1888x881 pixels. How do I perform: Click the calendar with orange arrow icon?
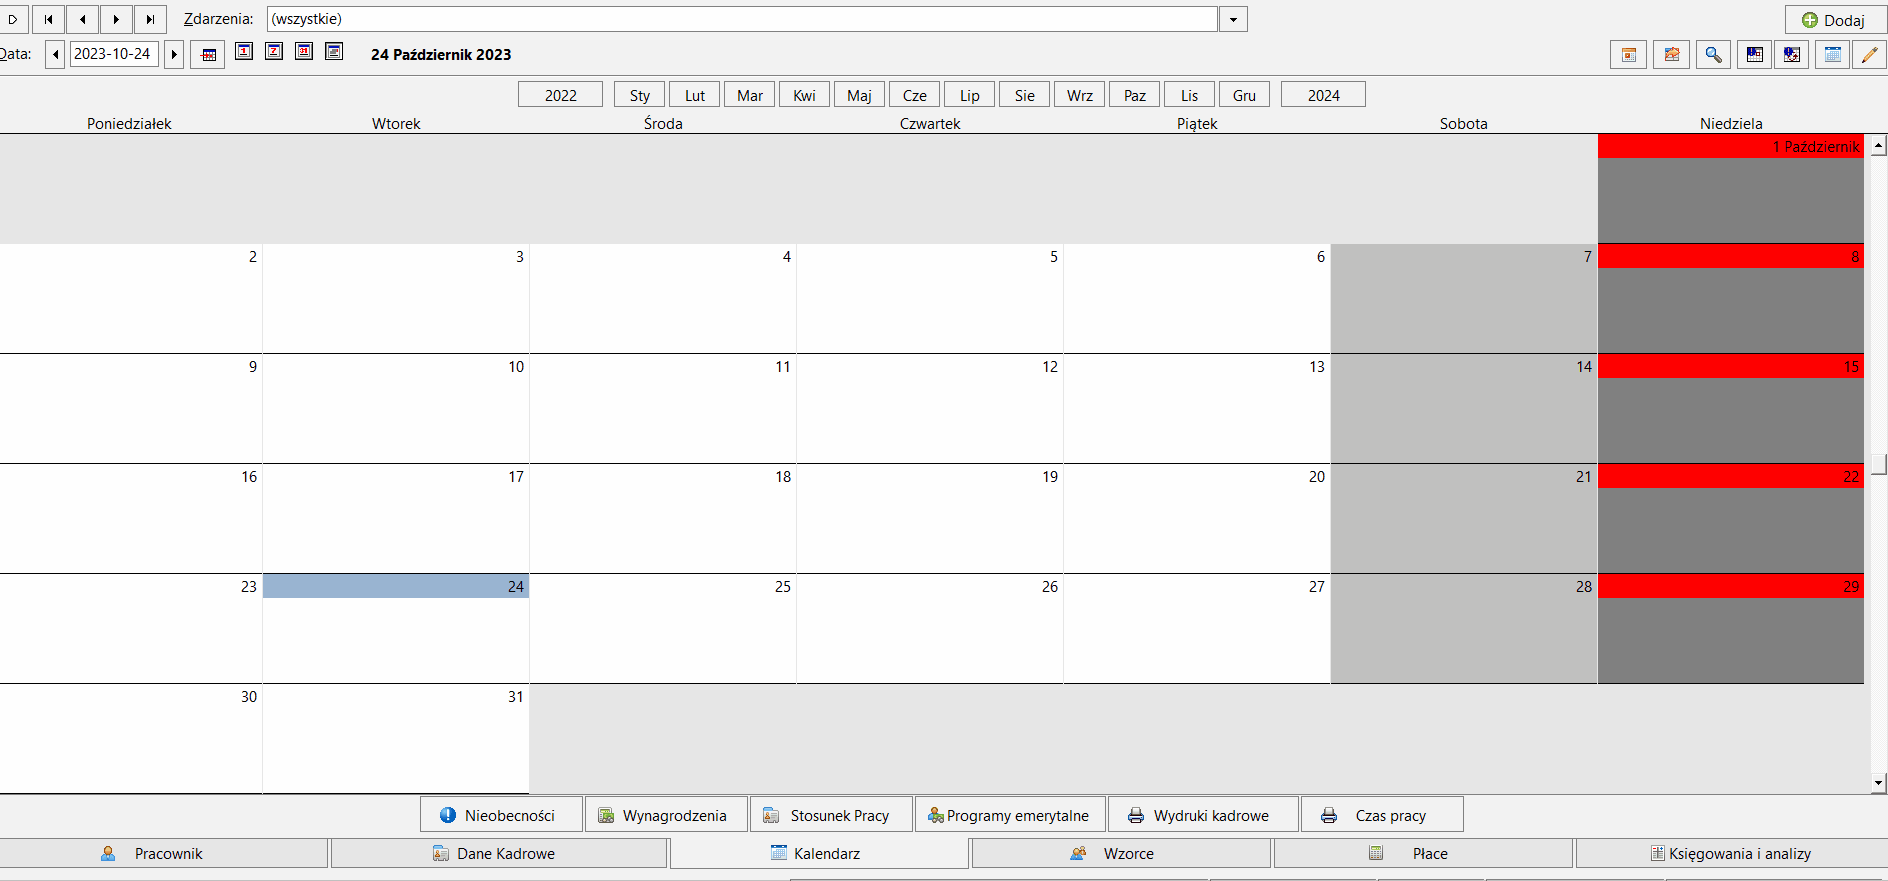(x=1671, y=55)
